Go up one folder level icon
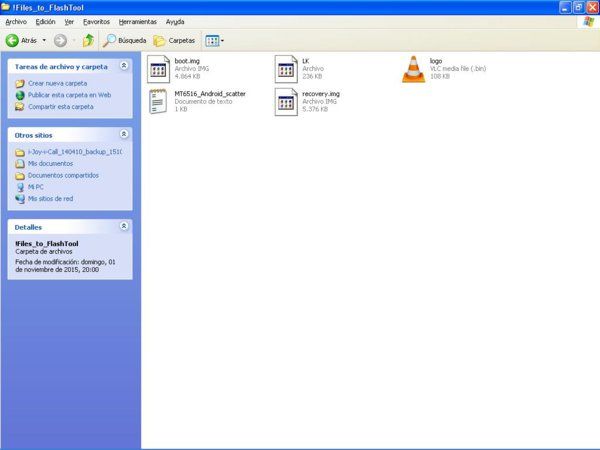Image resolution: width=600 pixels, height=450 pixels. click(88, 40)
